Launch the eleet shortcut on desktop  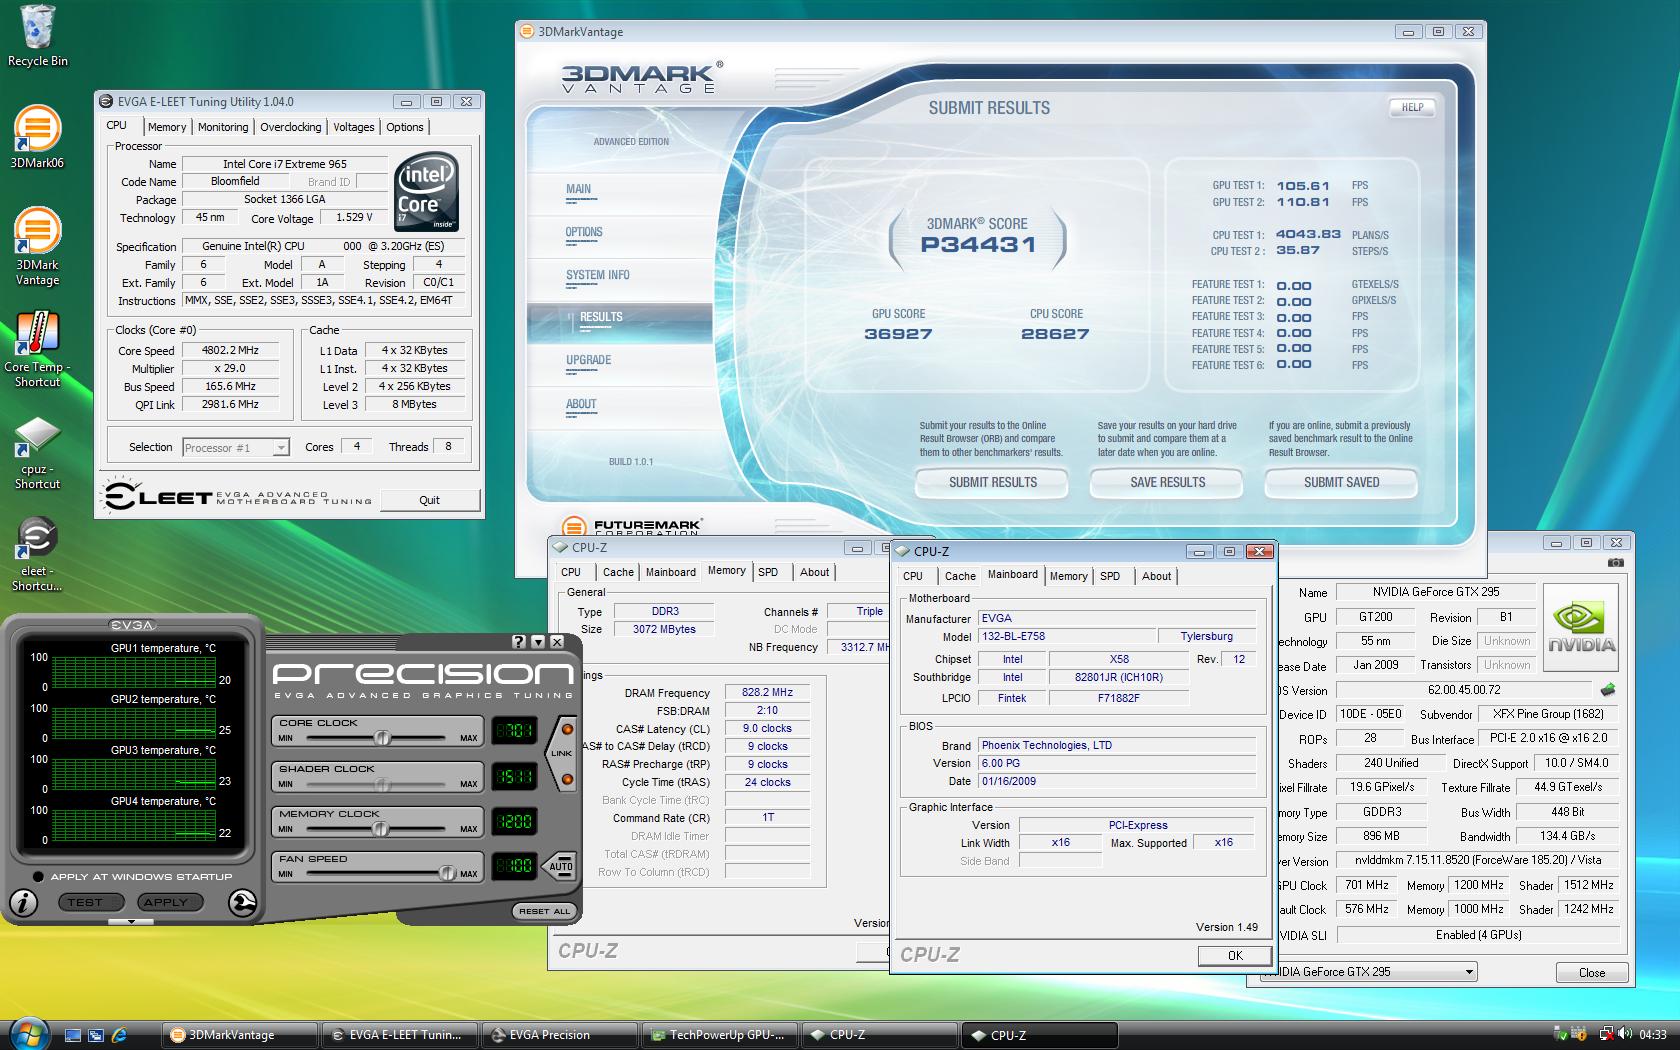37,553
